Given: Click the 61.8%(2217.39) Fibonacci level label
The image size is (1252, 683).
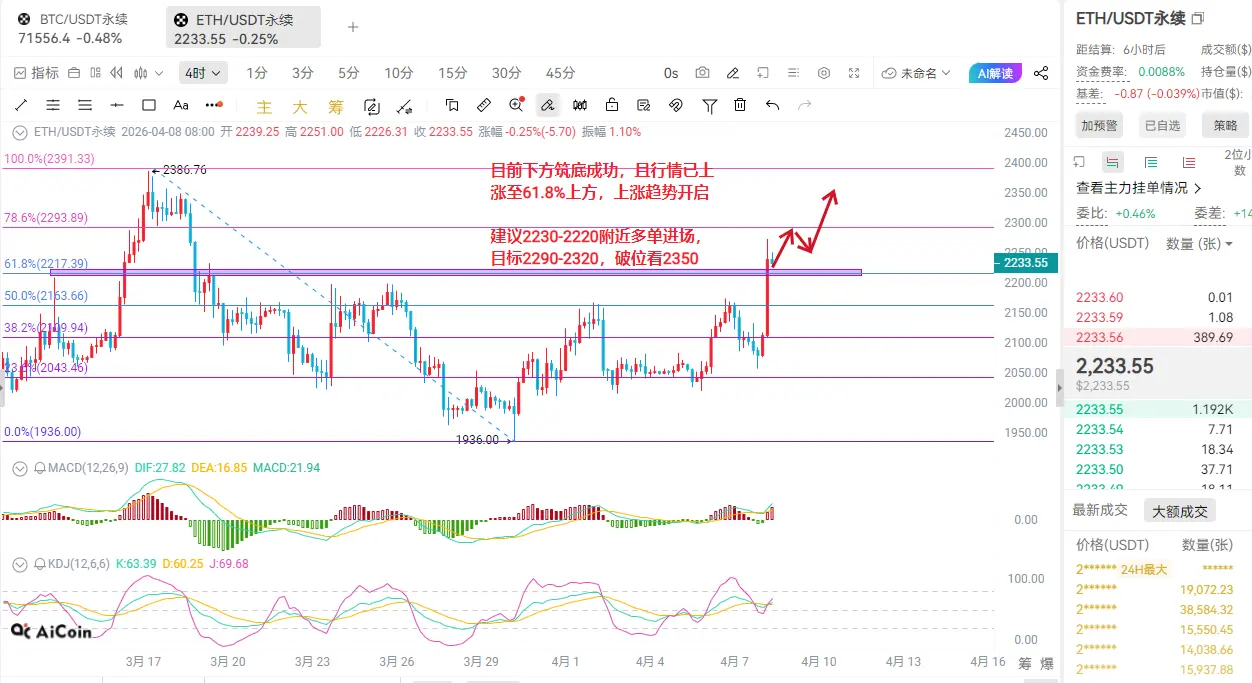Looking at the screenshot, I should click(x=47, y=263).
